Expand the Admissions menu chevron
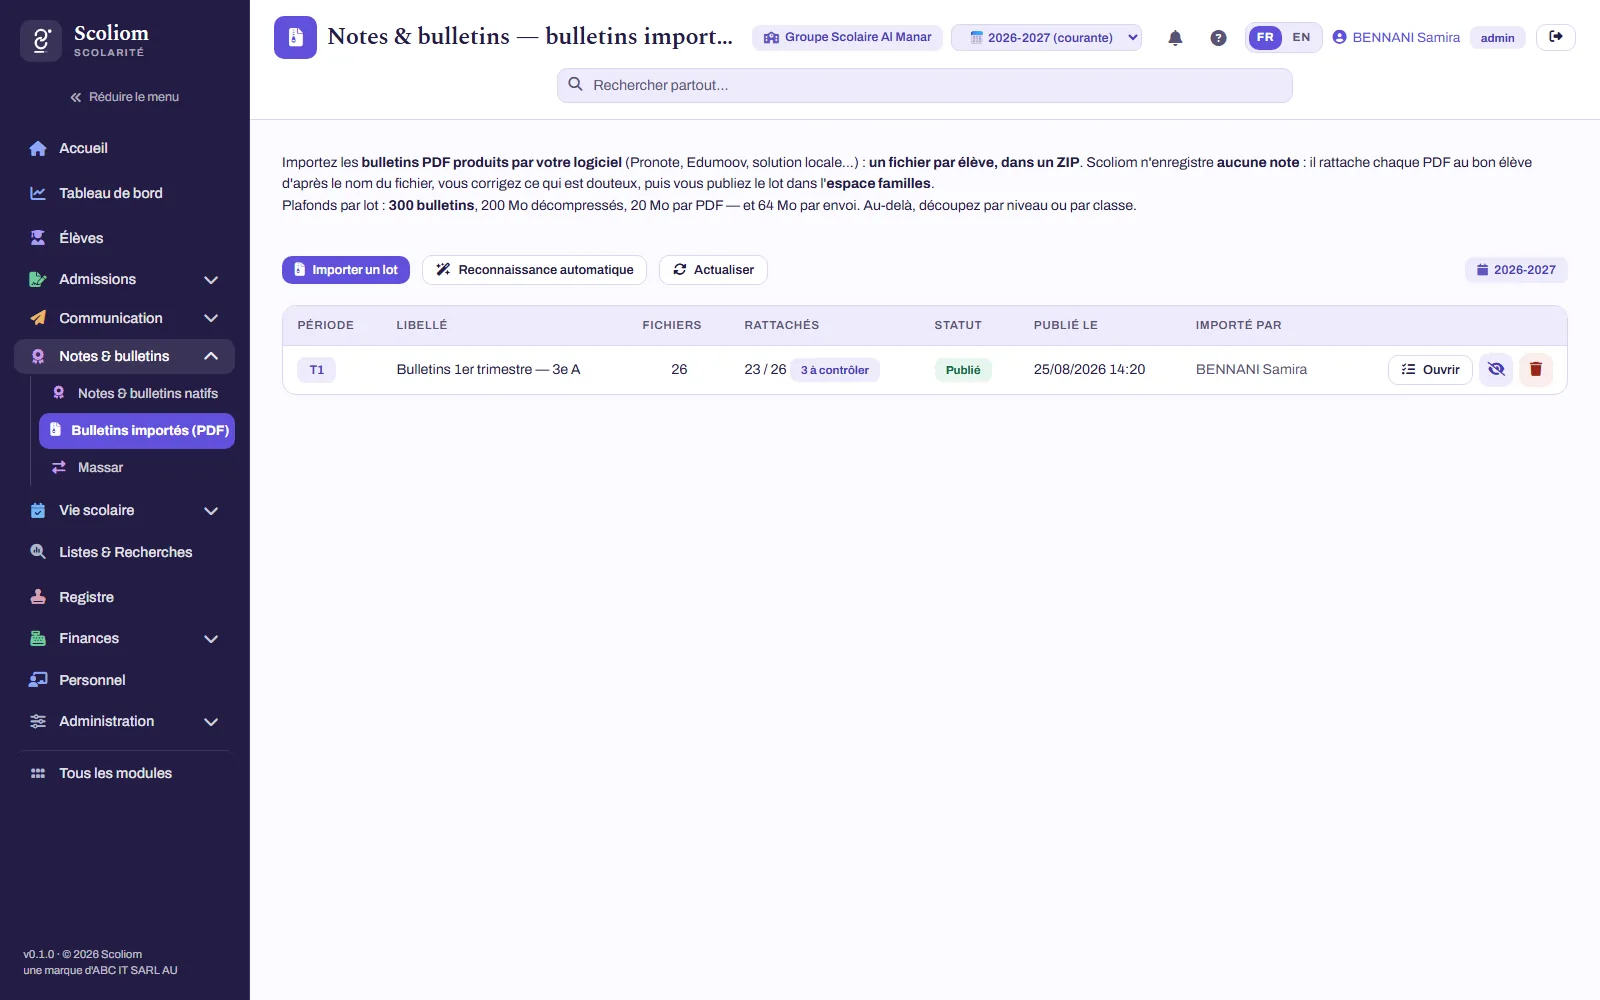1600x1000 pixels. tap(211, 280)
